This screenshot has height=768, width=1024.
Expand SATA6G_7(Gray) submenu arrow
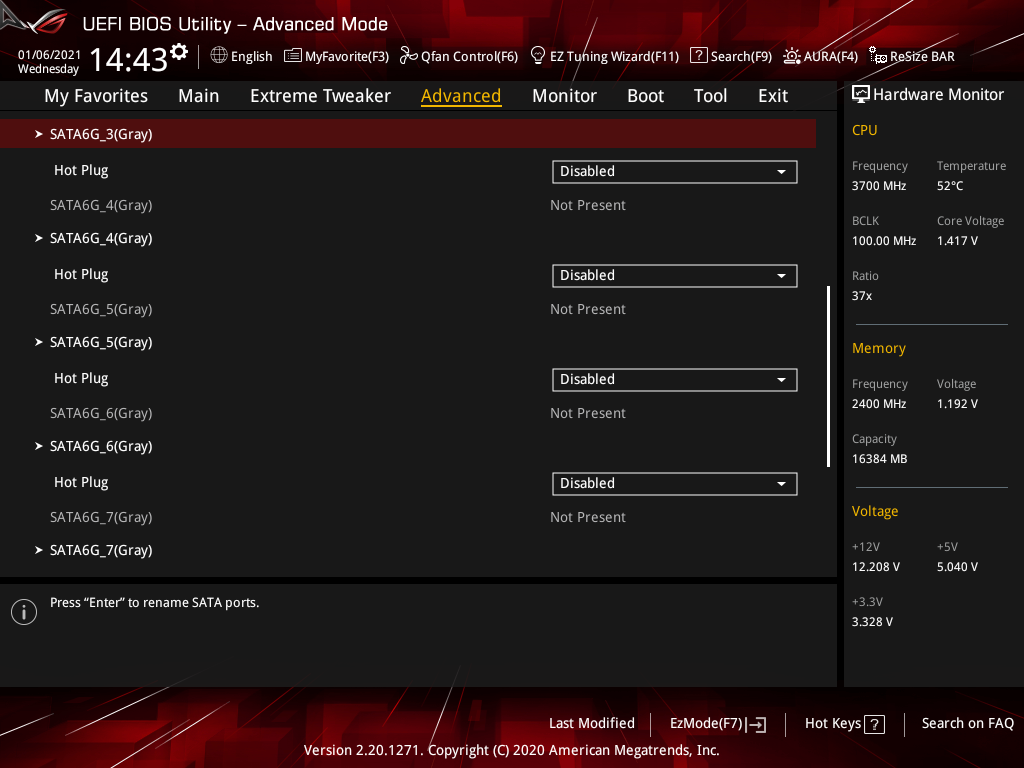coord(39,550)
